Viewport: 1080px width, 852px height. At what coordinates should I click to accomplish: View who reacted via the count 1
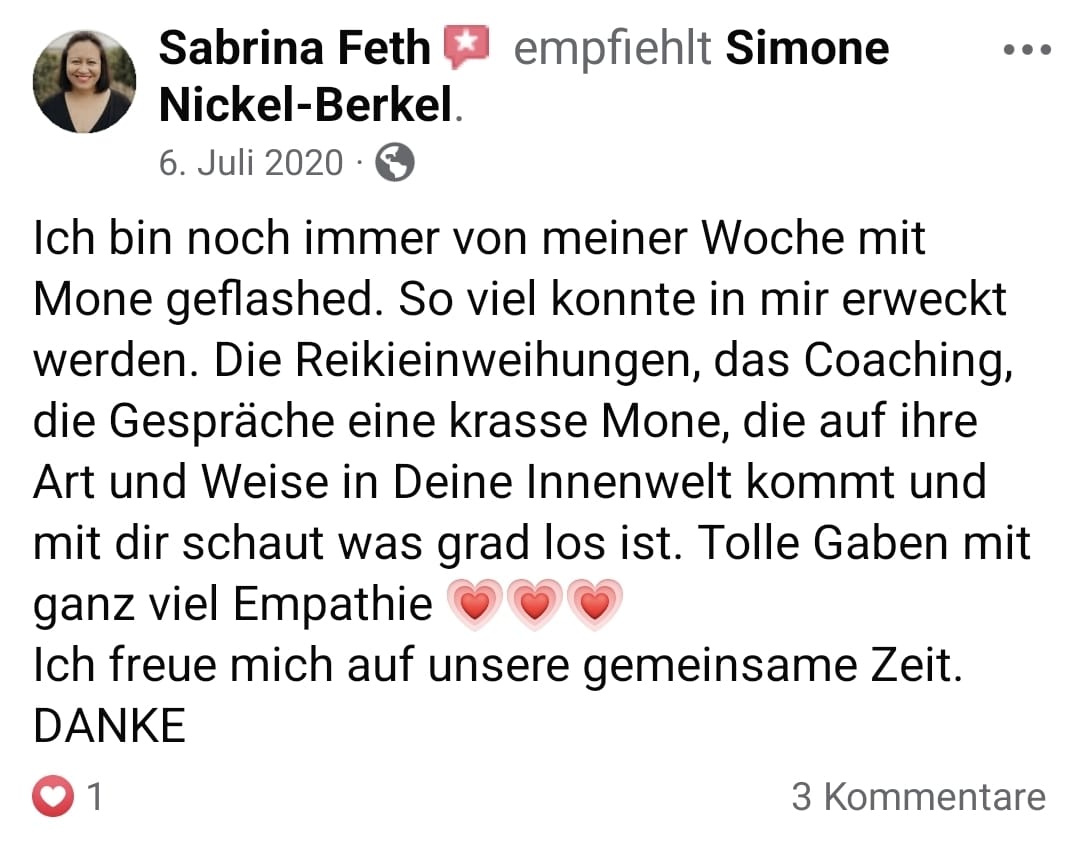tap(96, 797)
